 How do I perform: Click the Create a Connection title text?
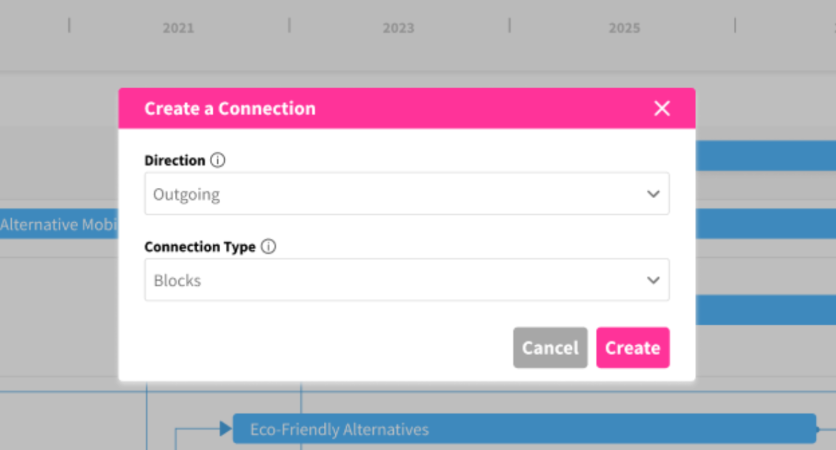(x=230, y=109)
